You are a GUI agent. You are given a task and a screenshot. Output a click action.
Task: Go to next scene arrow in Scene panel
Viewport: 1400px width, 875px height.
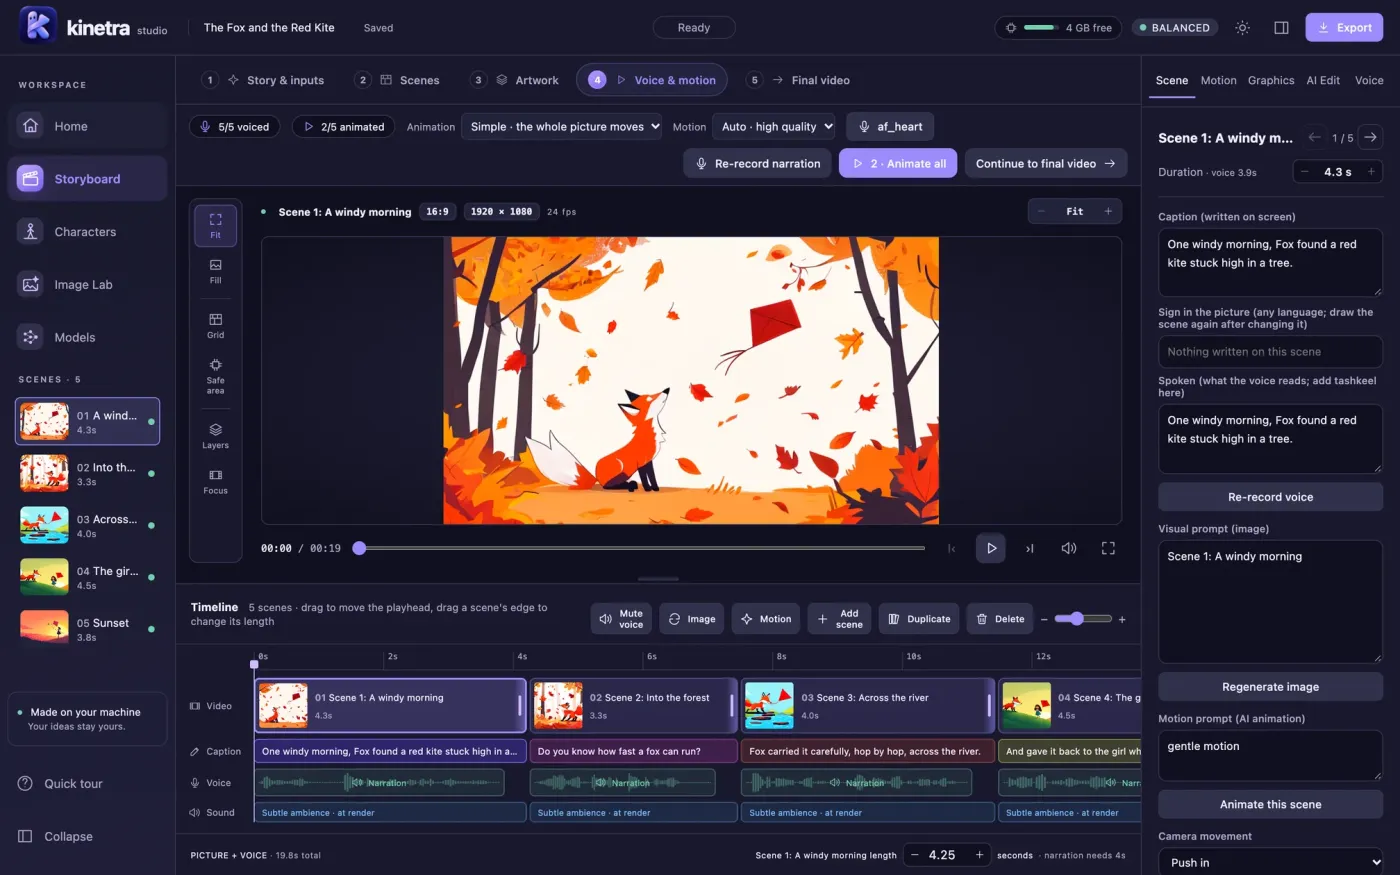[1370, 138]
